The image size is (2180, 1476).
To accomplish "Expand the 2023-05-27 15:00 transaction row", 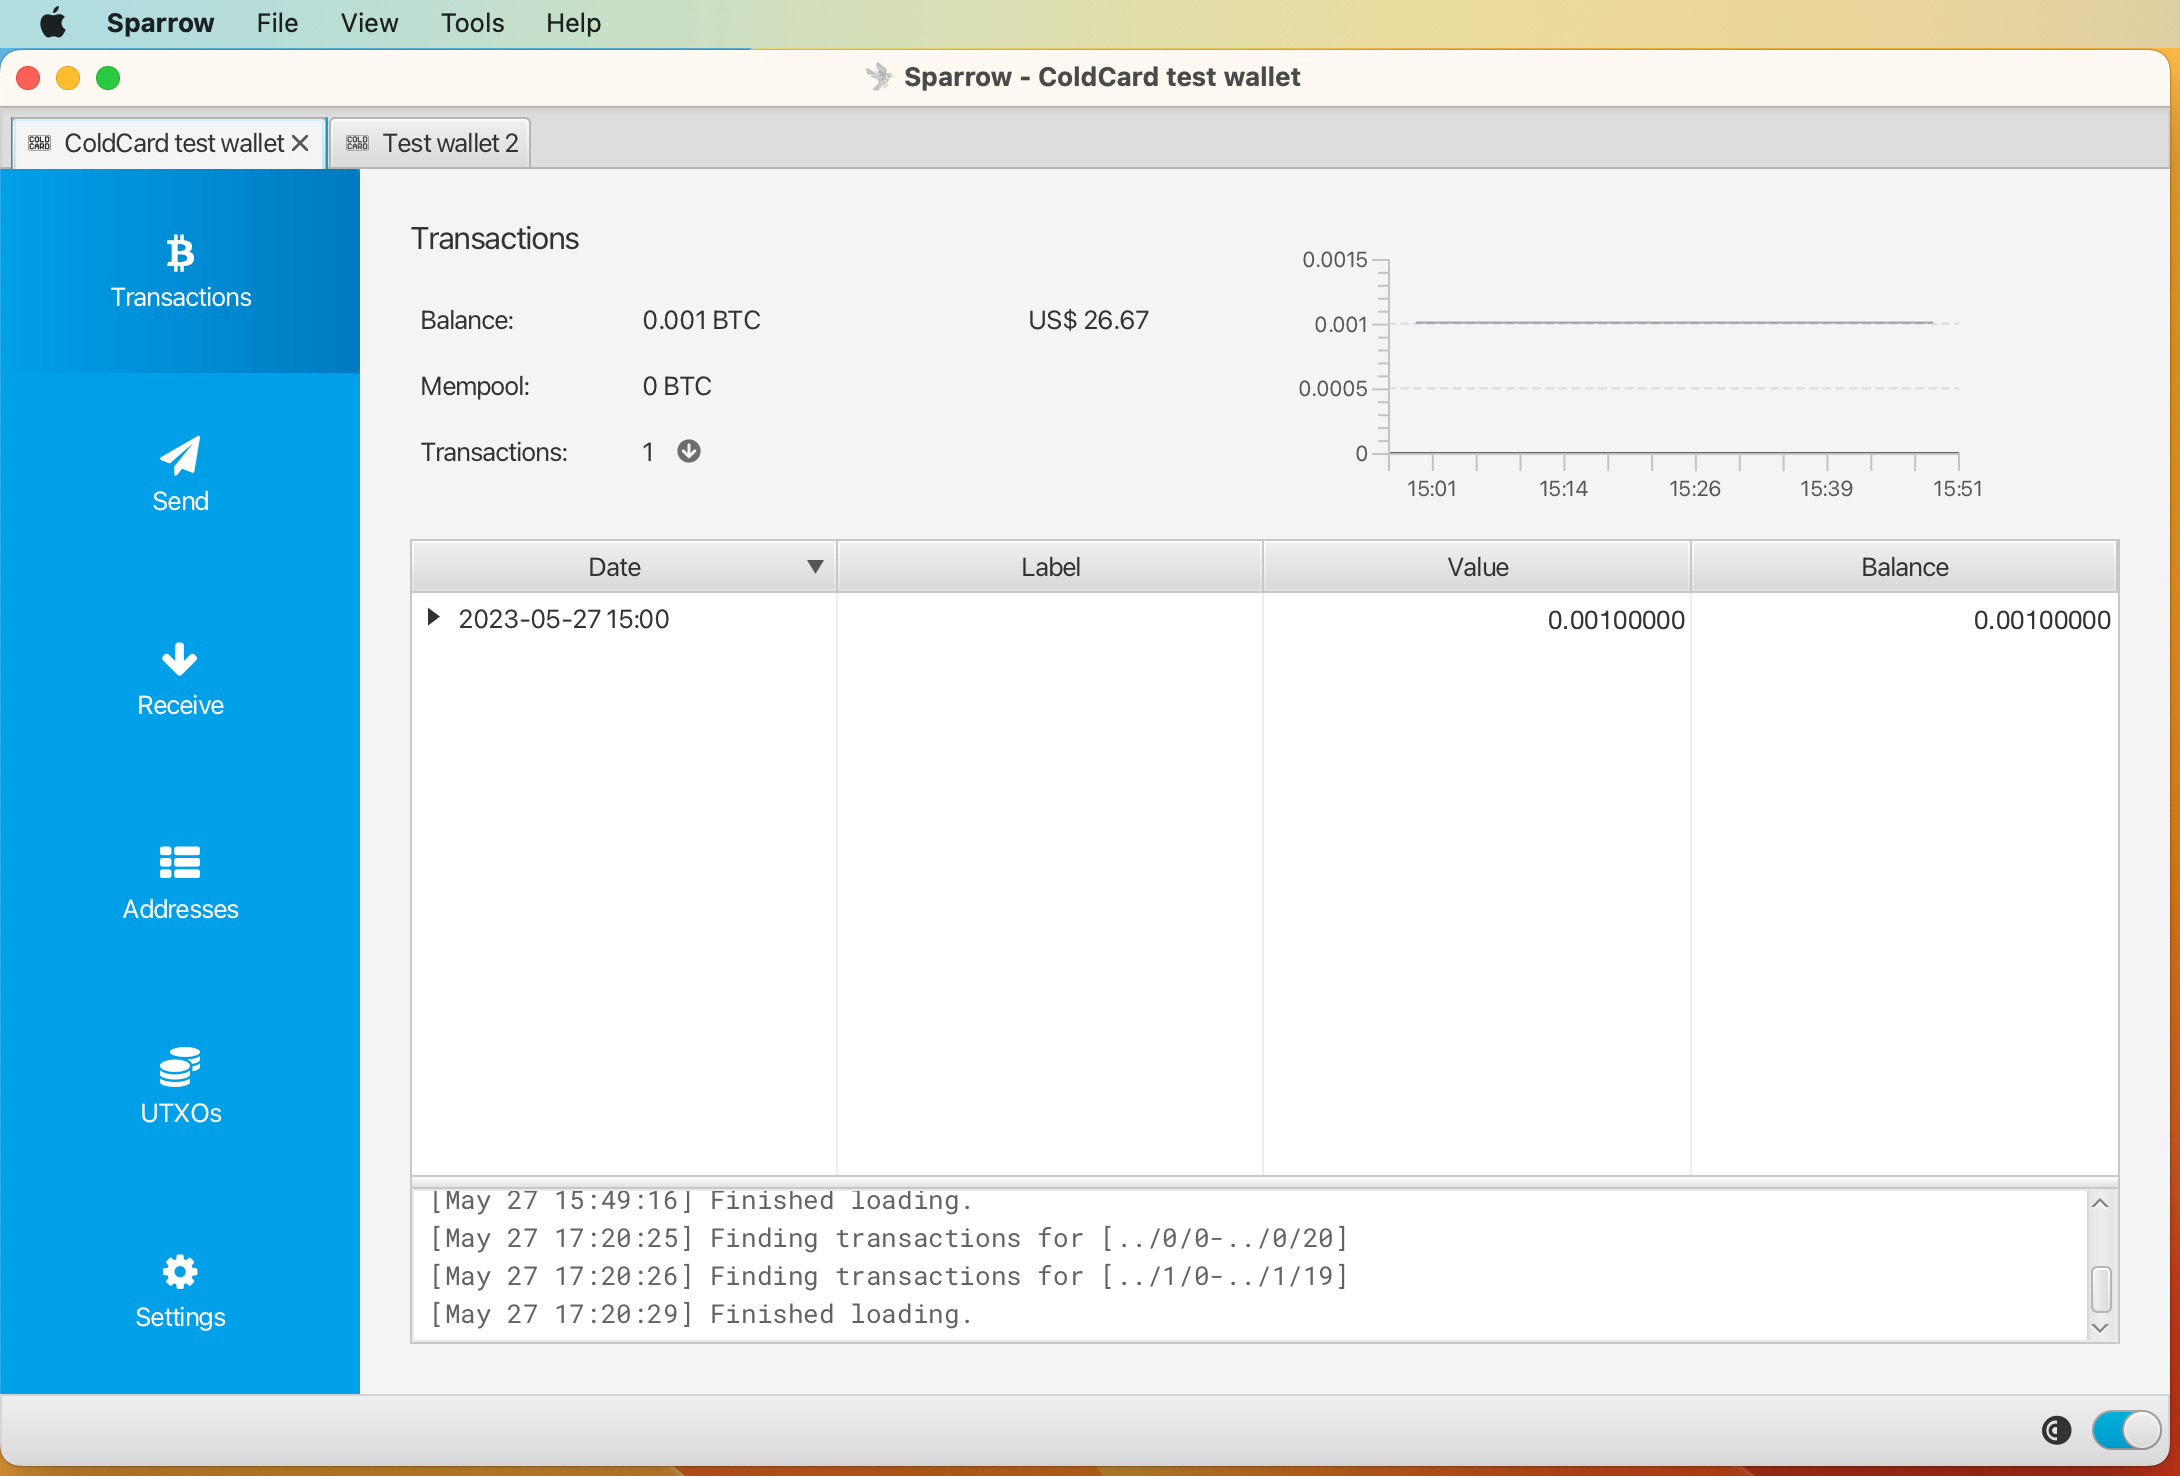I will pyautogui.click(x=433, y=617).
